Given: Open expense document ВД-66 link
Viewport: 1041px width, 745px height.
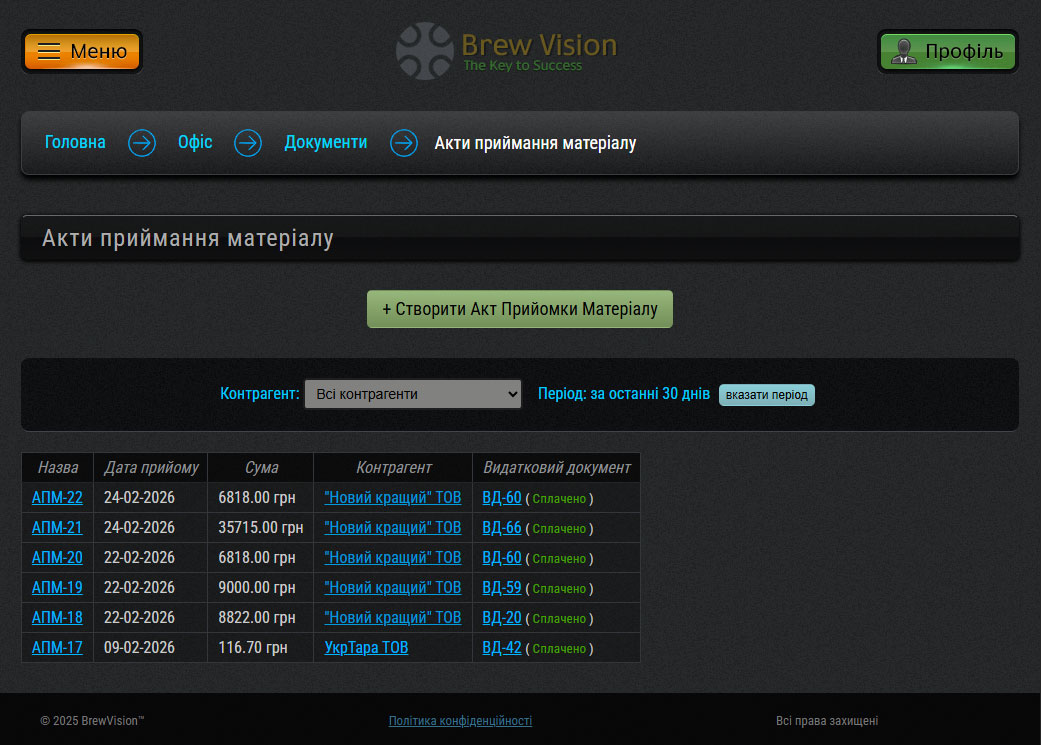Looking at the screenshot, I should pyautogui.click(x=502, y=528).
